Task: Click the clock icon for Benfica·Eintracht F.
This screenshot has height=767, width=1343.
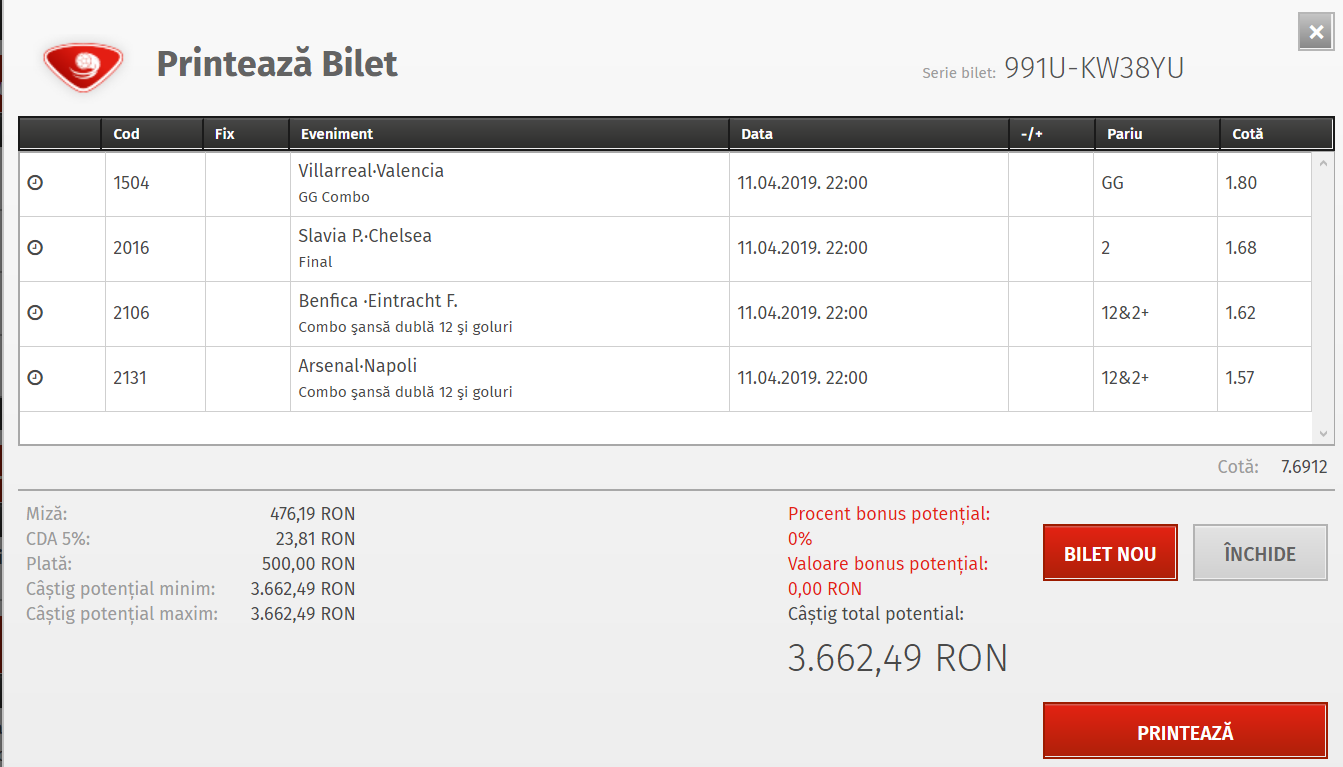Action: (x=35, y=313)
